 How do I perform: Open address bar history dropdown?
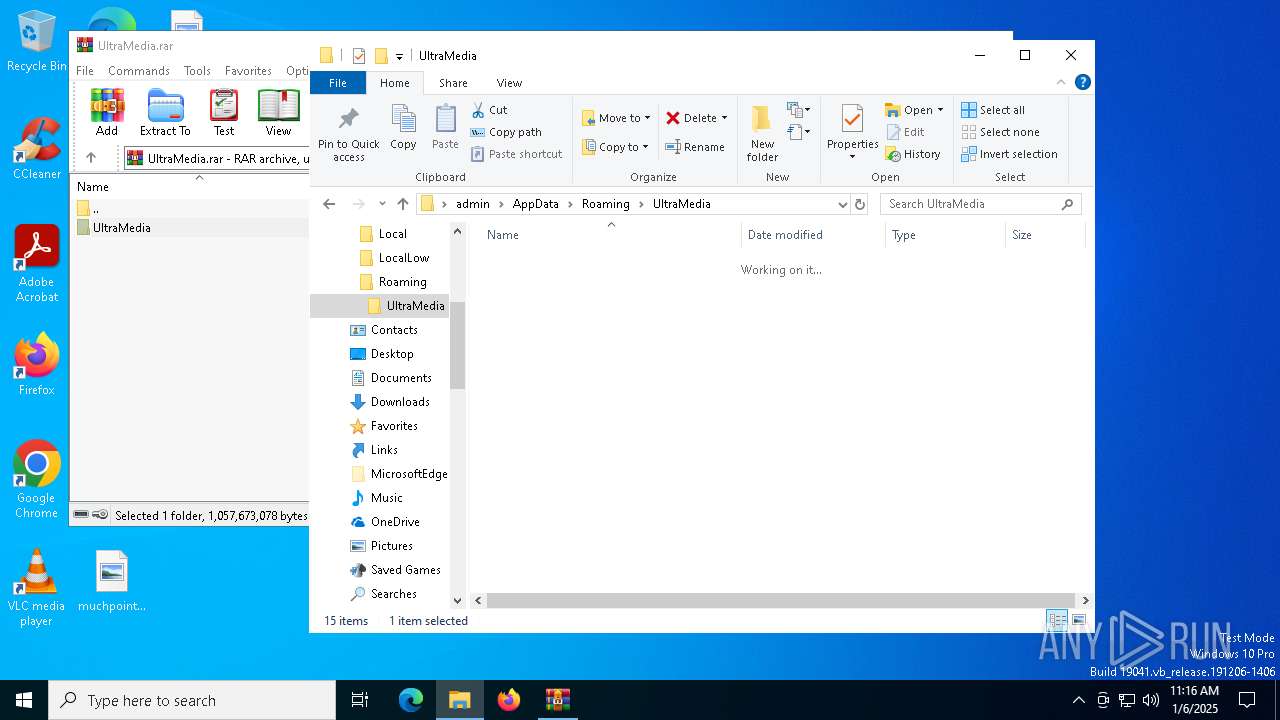click(842, 204)
